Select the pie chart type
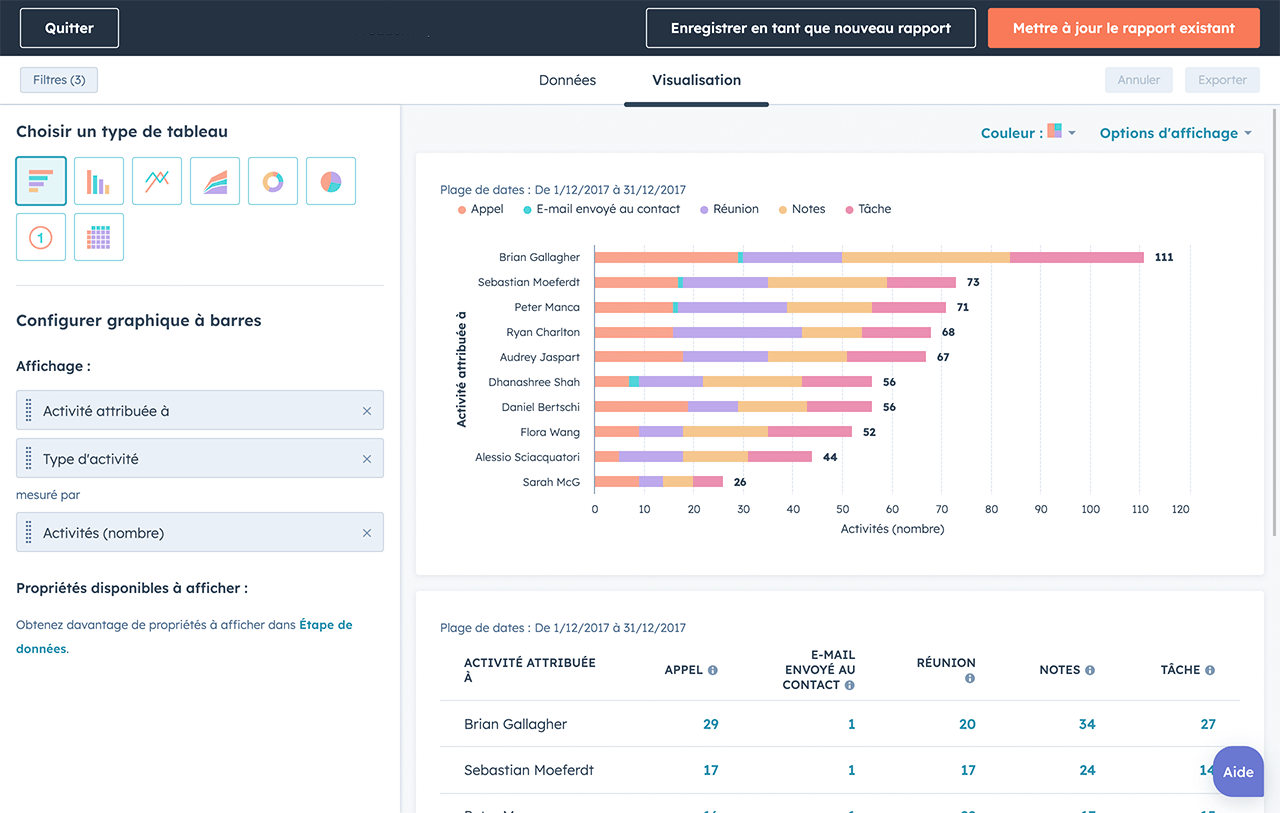The width and height of the screenshot is (1280, 813). [x=331, y=181]
